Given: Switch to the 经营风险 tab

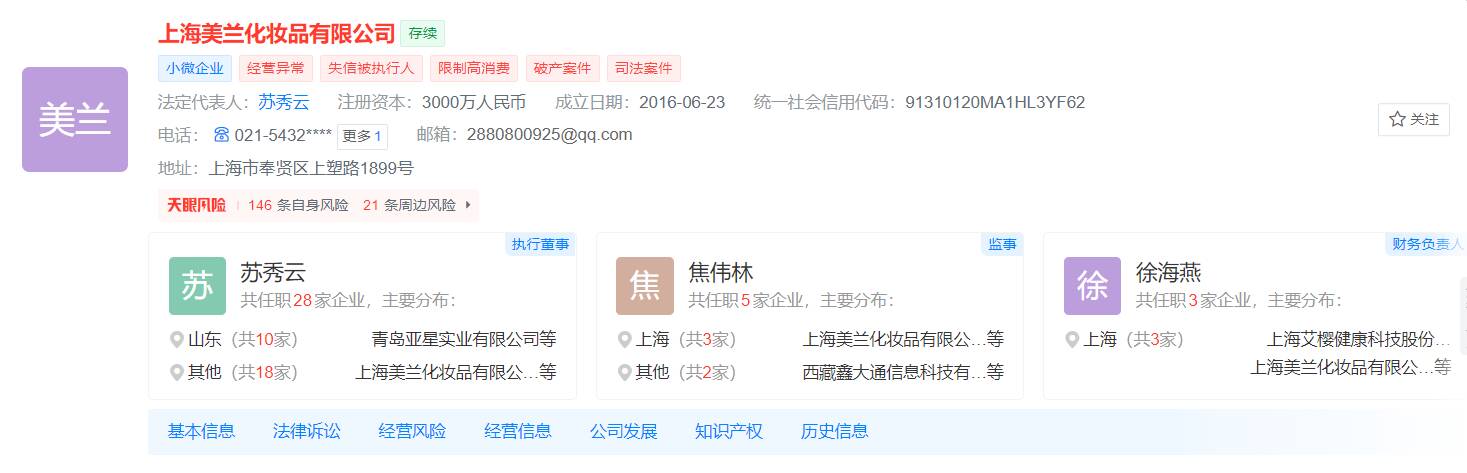Looking at the screenshot, I should tap(412, 431).
